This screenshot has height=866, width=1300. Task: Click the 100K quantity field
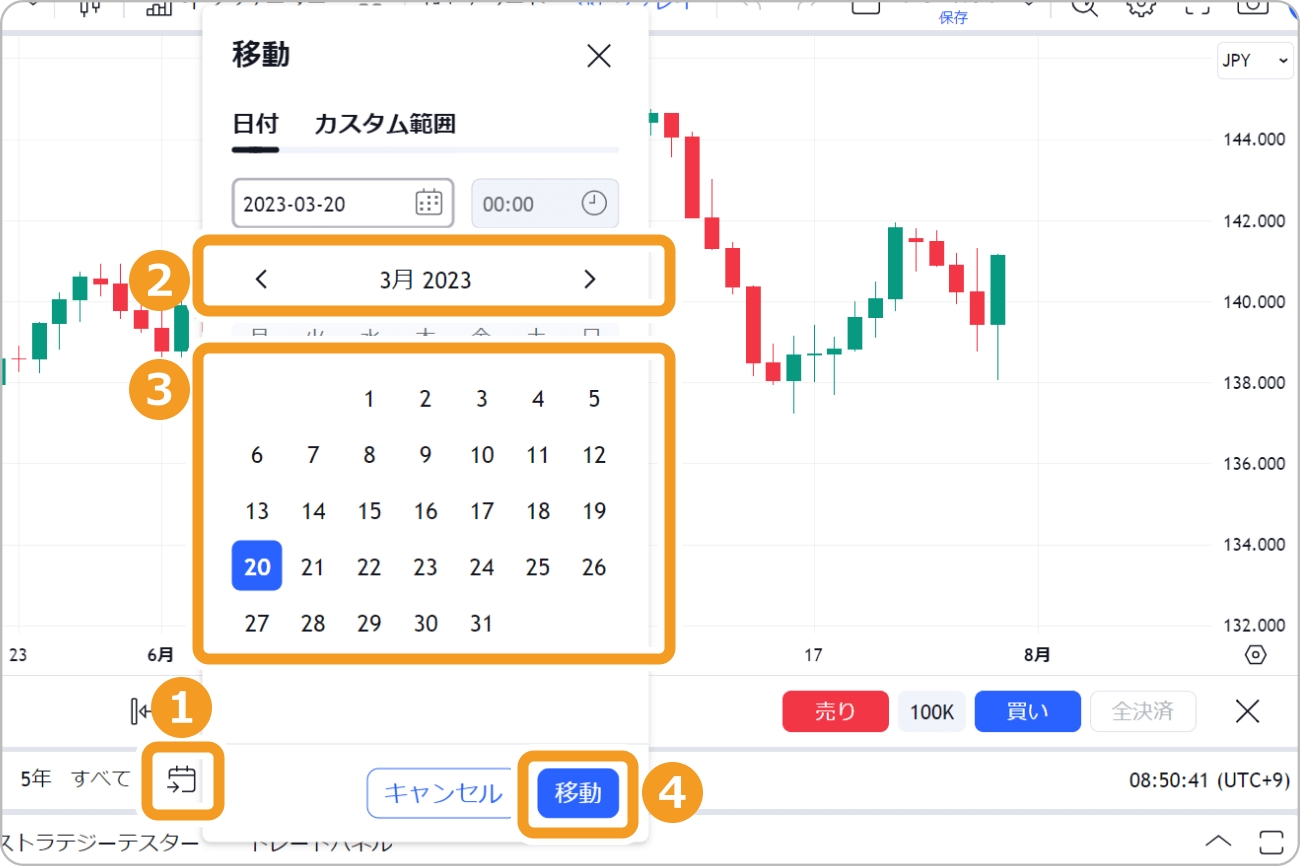tap(931, 712)
